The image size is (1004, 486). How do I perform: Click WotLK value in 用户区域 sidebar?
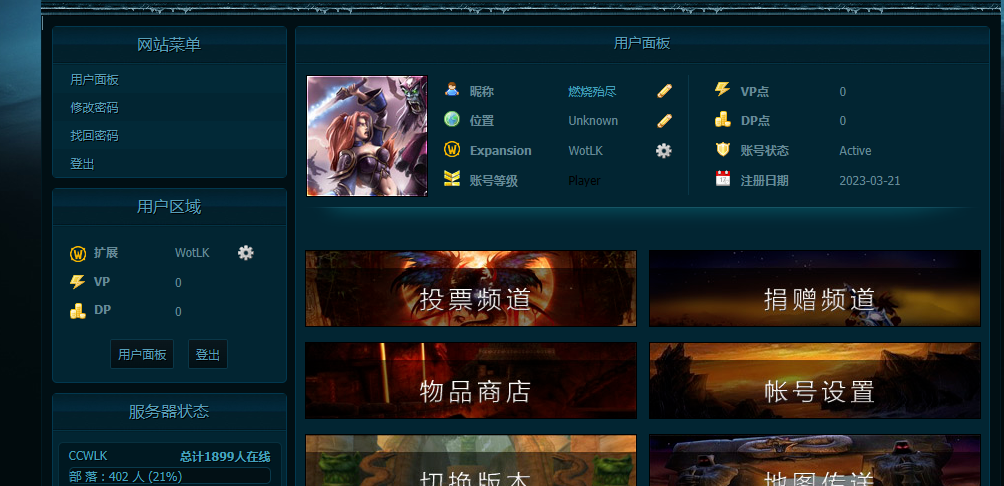pyautogui.click(x=192, y=253)
